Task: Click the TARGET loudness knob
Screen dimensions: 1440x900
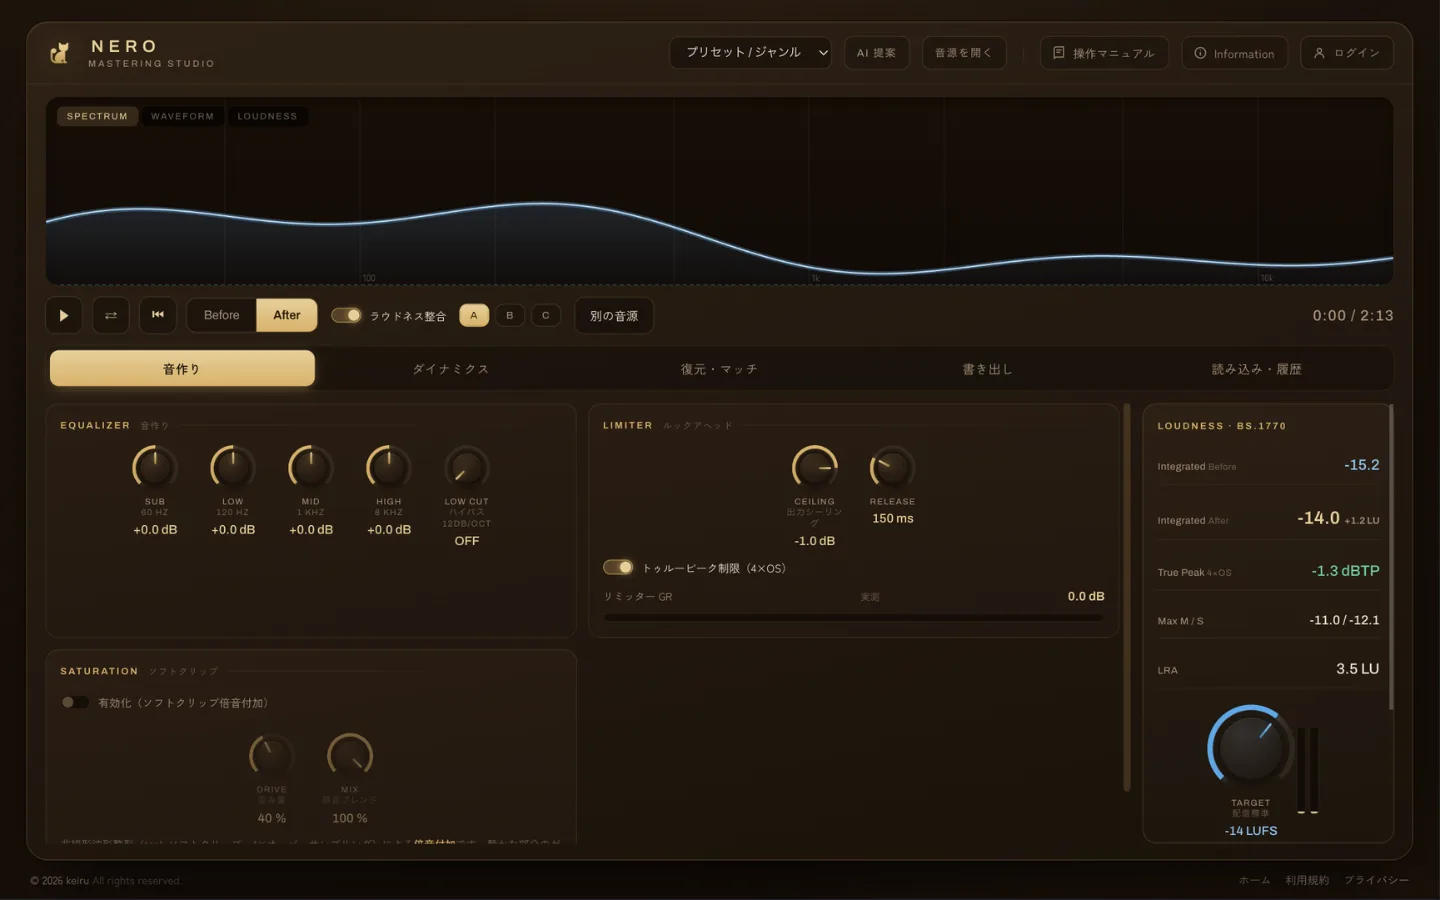Action: [1250, 748]
